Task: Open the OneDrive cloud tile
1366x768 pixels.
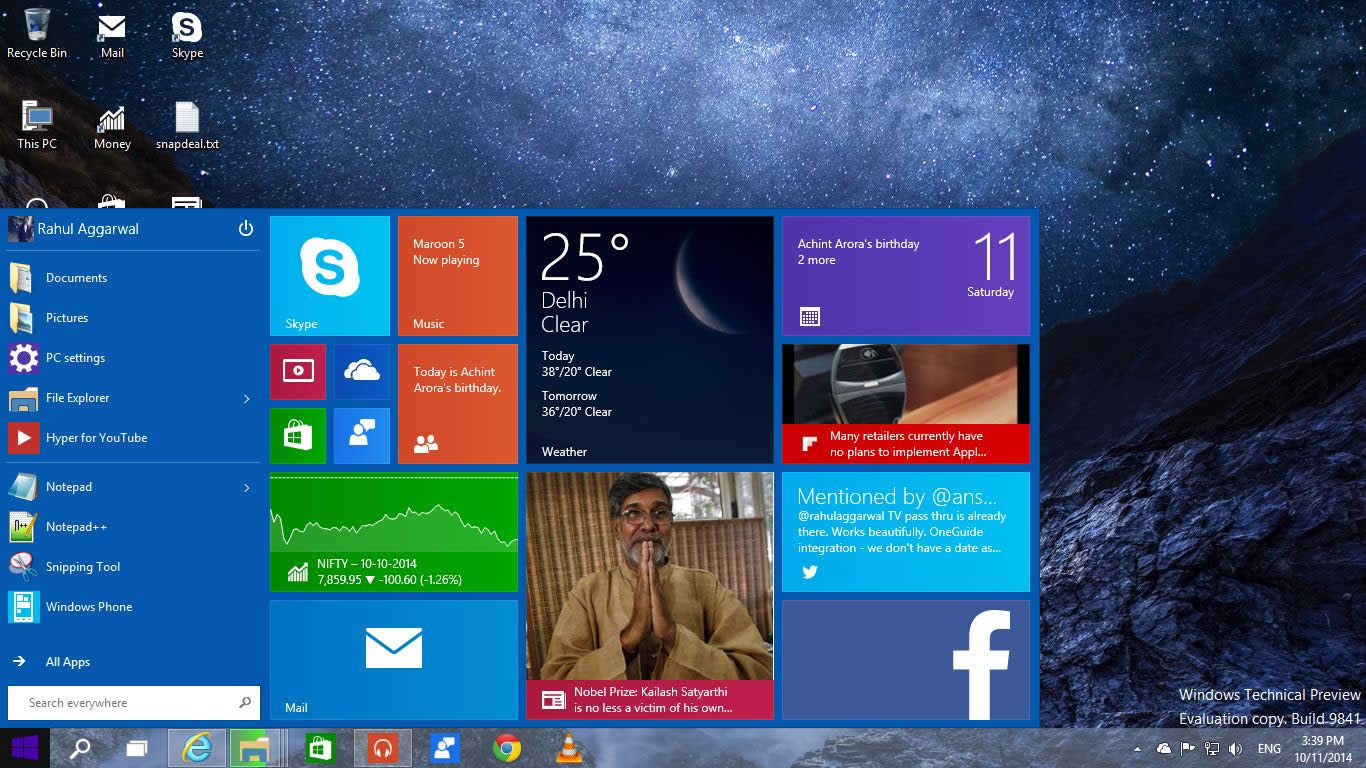Action: coord(361,371)
